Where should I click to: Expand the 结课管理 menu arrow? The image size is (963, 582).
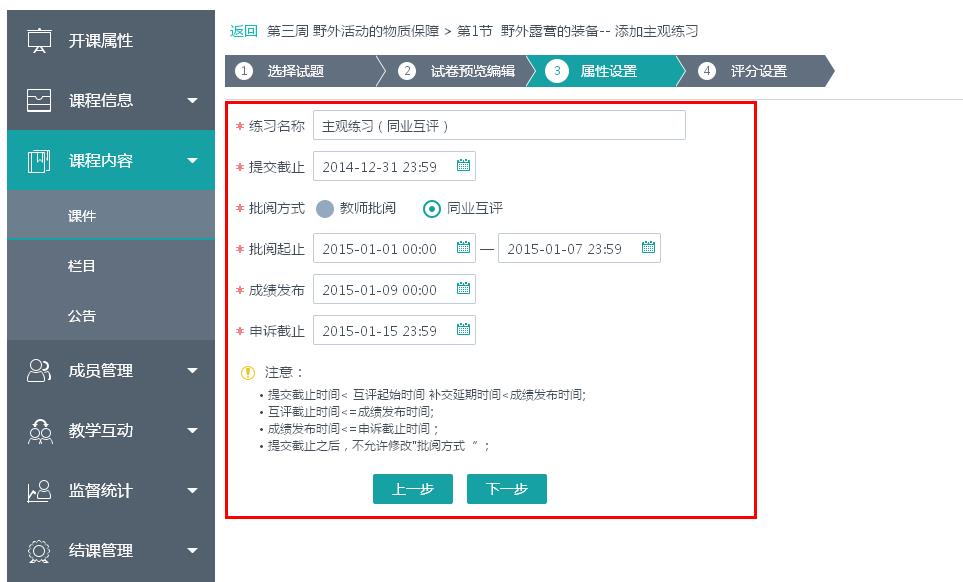coord(193,551)
